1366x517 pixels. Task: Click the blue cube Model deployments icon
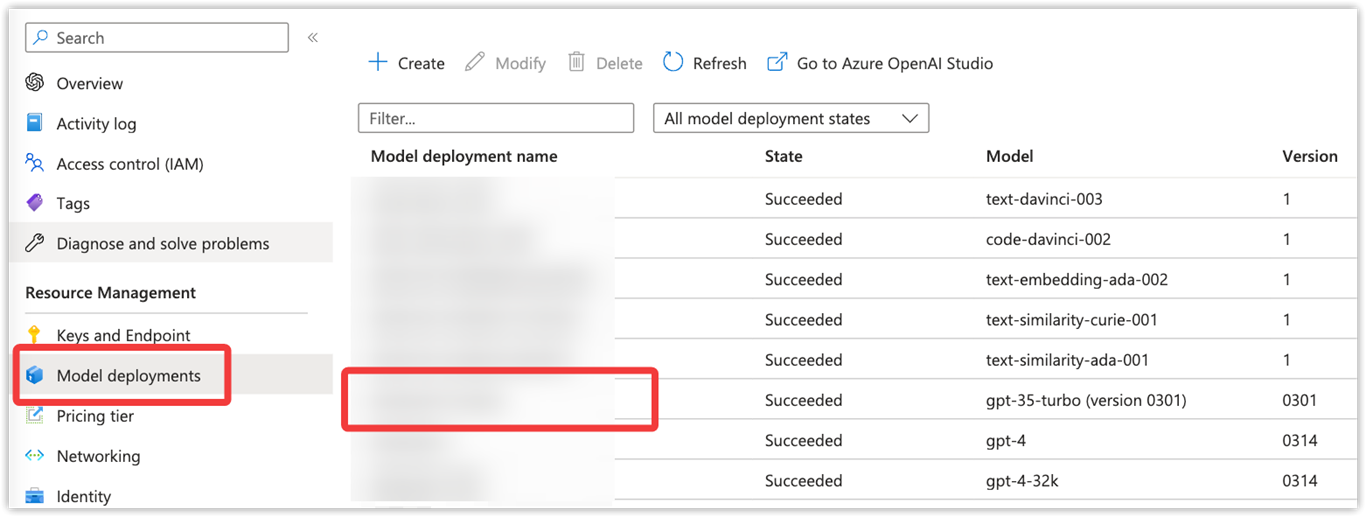[x=35, y=376]
